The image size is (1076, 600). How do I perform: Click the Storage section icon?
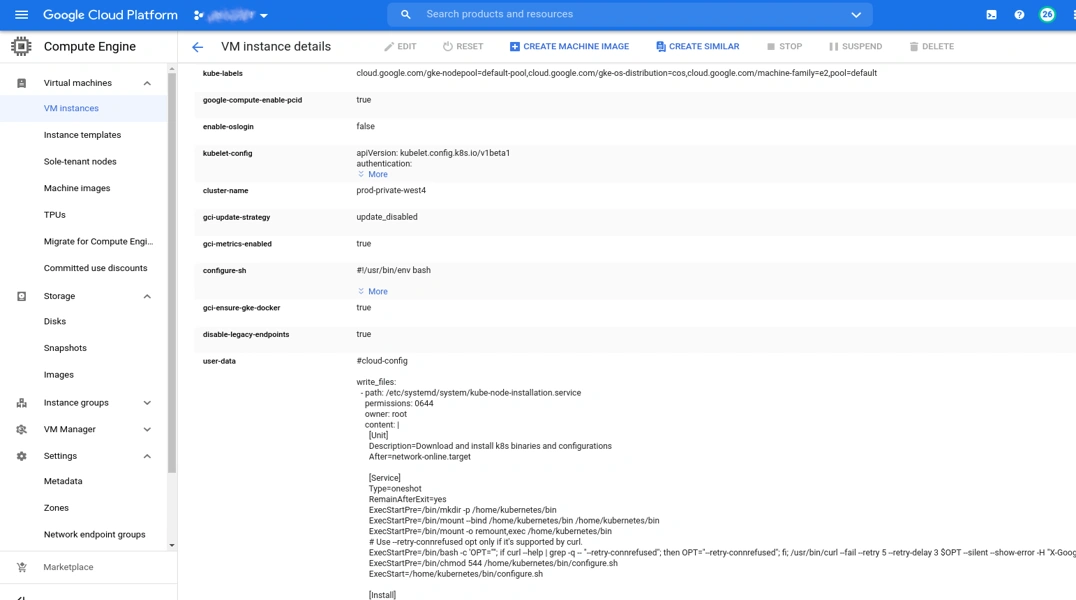coord(21,296)
